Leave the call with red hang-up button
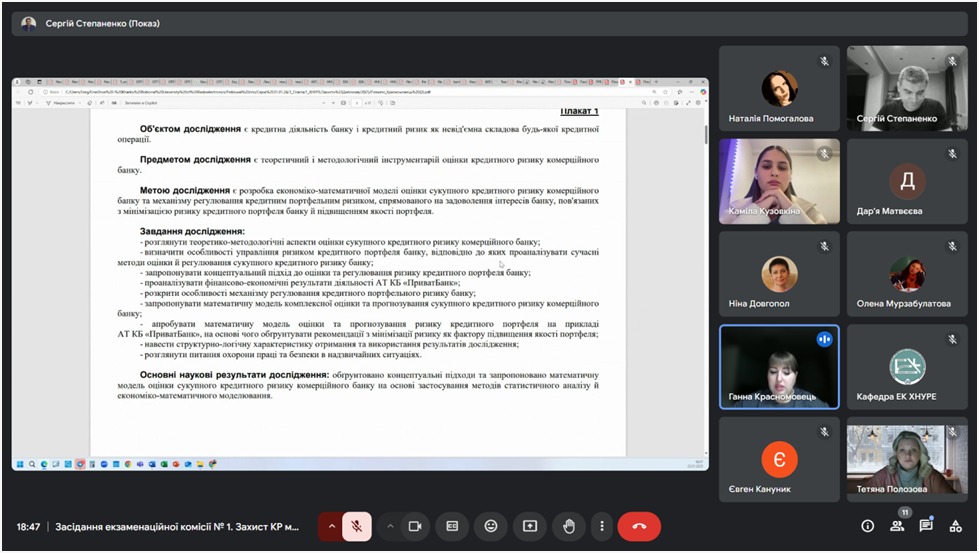The height and width of the screenshot is (553, 979). [x=639, y=526]
